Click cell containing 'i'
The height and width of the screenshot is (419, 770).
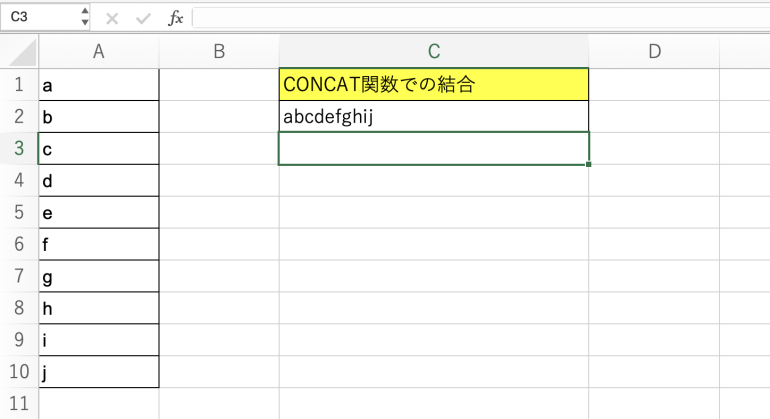[x=99, y=340]
